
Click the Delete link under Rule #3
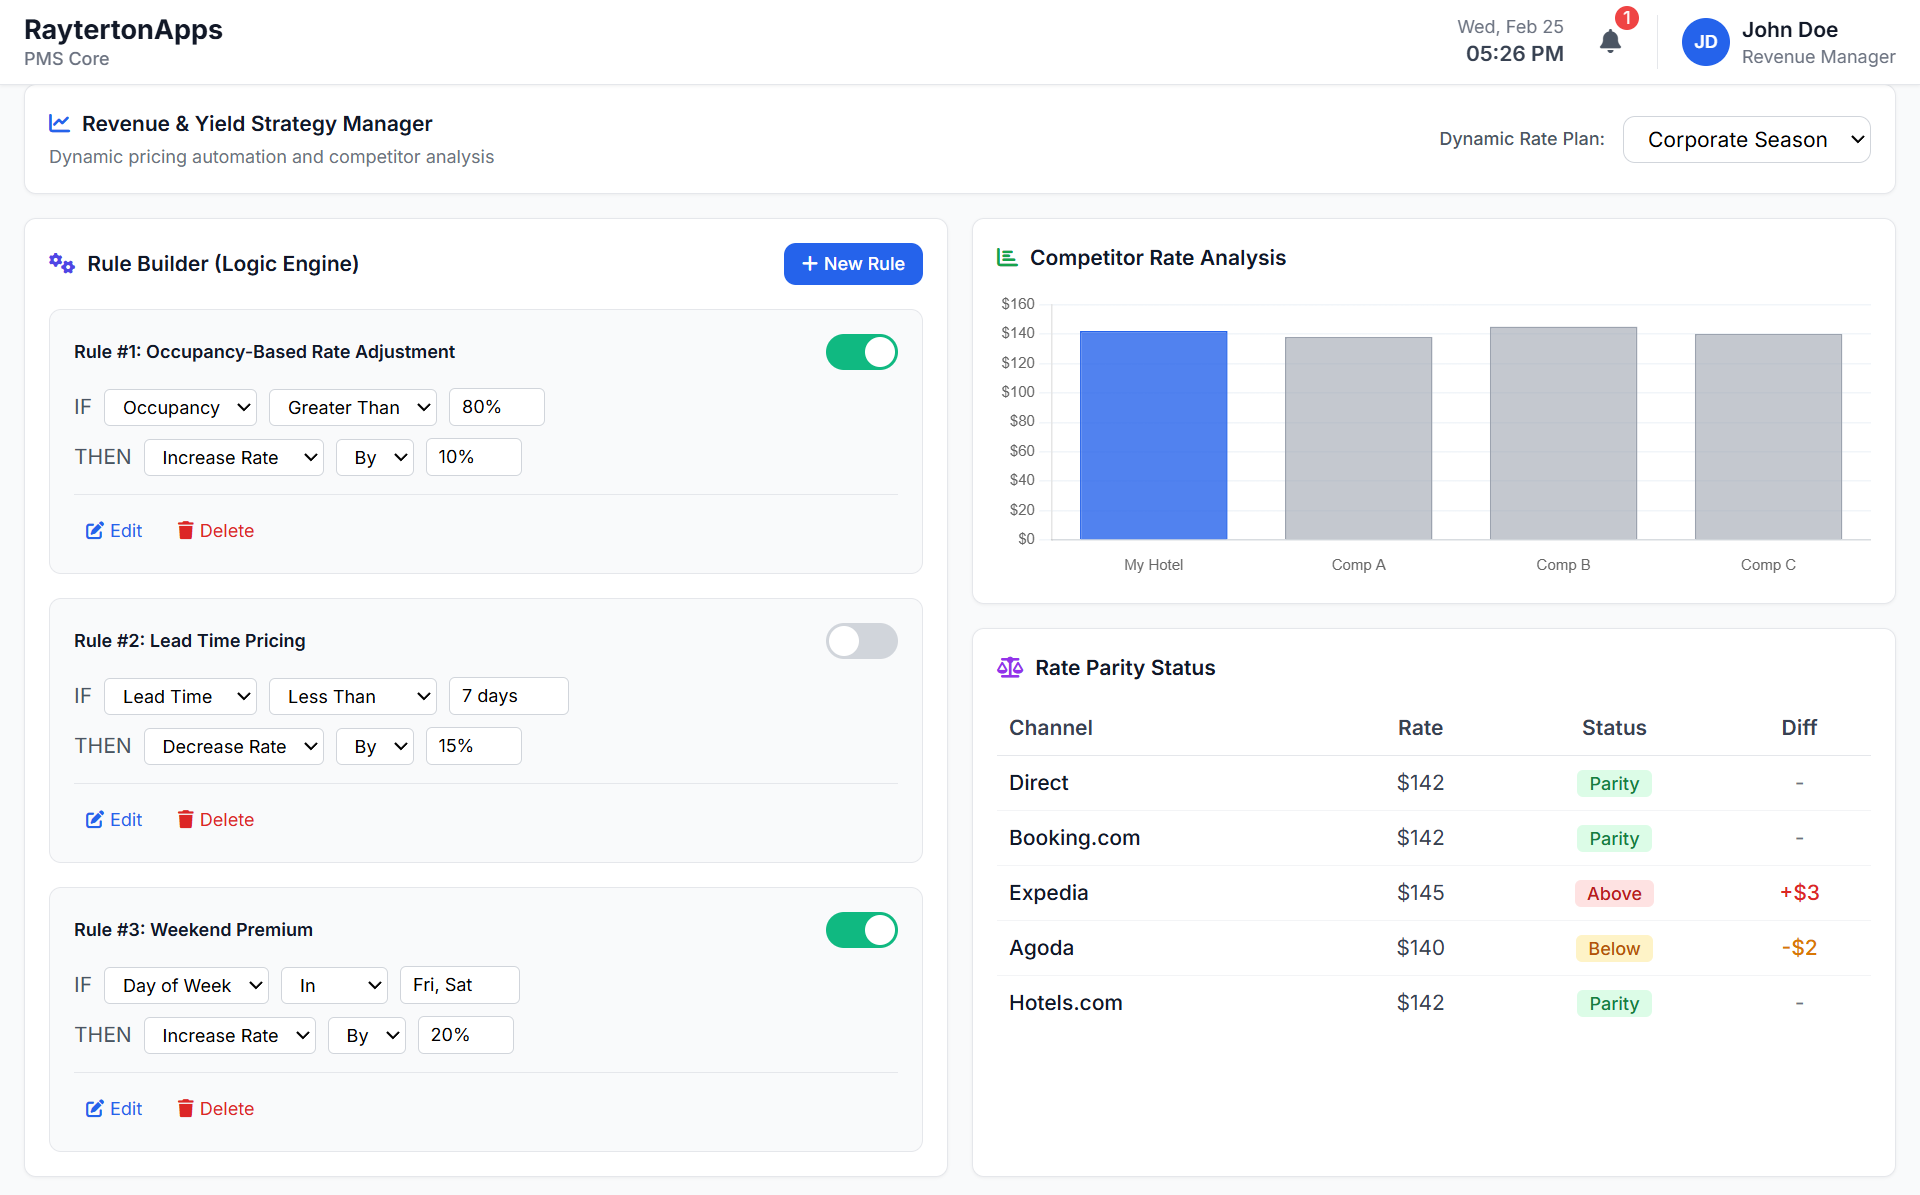coord(227,1108)
